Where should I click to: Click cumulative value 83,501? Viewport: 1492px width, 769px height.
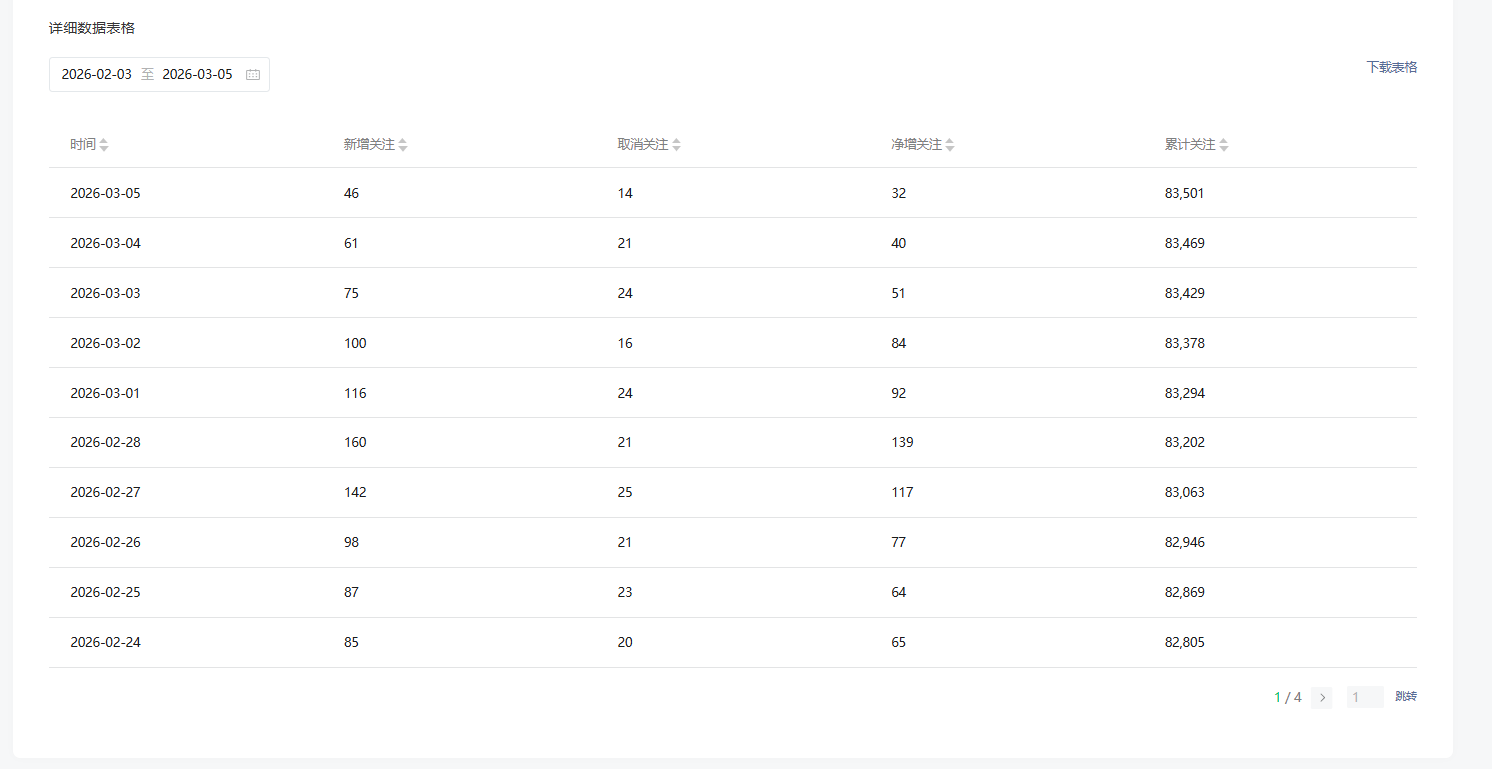[x=1184, y=193]
